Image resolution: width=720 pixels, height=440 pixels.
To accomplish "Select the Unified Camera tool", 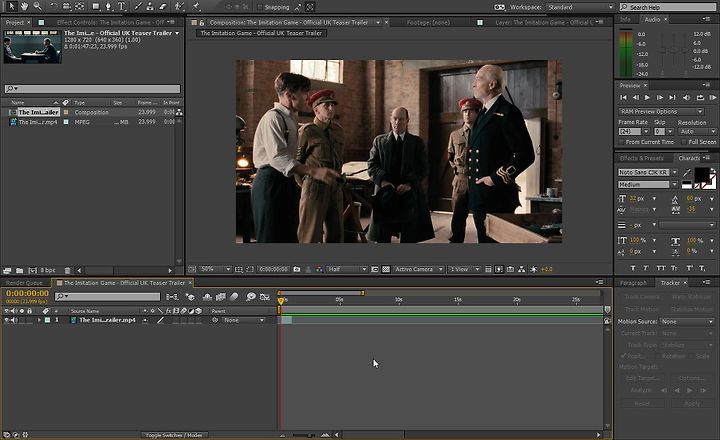I will click(x=67, y=6).
